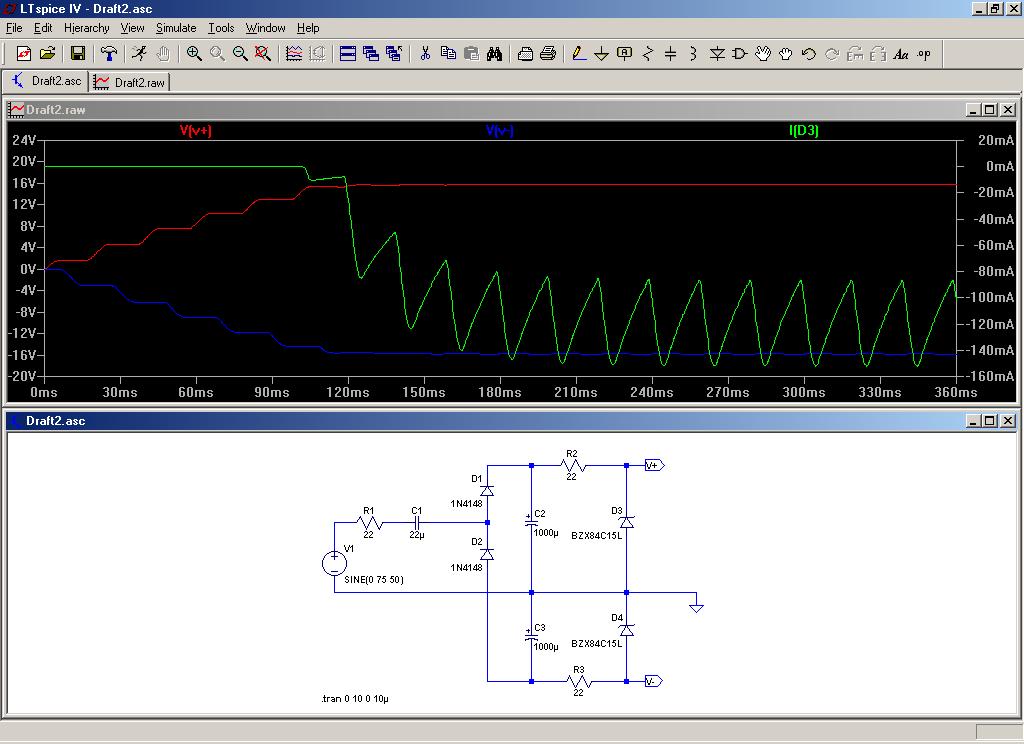
Task: Click the SINE(0 75 50) source text
Action: [x=374, y=579]
